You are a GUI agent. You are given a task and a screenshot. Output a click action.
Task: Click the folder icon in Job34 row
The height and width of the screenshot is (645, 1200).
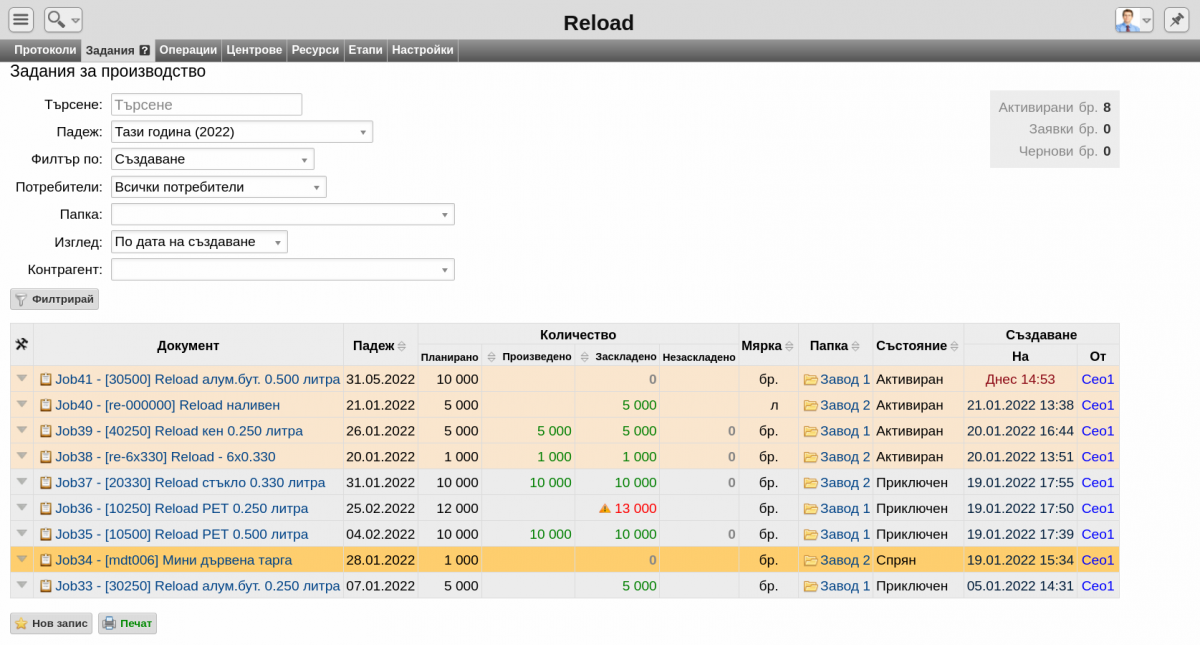coord(810,560)
